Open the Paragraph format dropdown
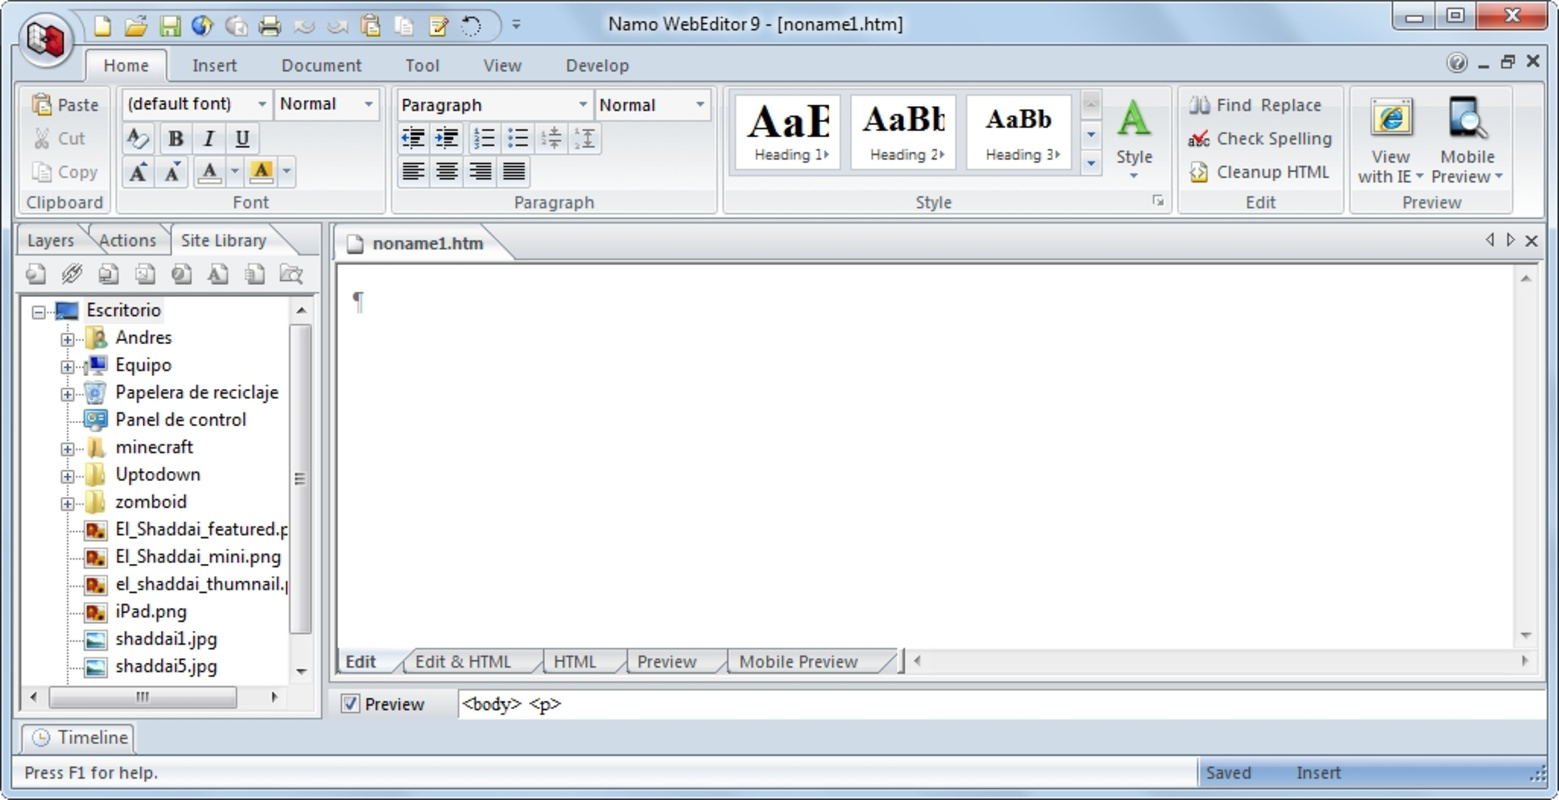Image resolution: width=1559 pixels, height=800 pixels. [x=583, y=105]
